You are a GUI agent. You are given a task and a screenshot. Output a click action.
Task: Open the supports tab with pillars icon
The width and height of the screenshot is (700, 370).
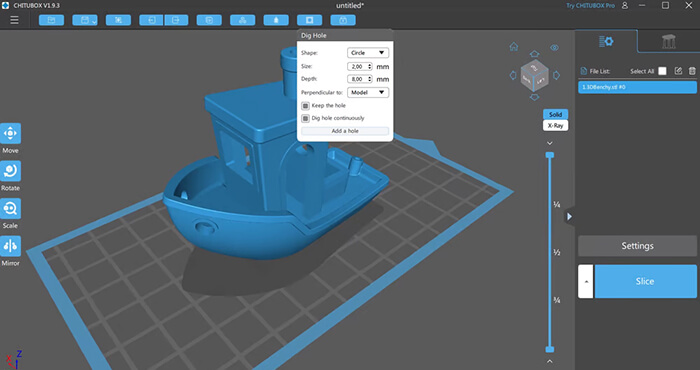(669, 42)
